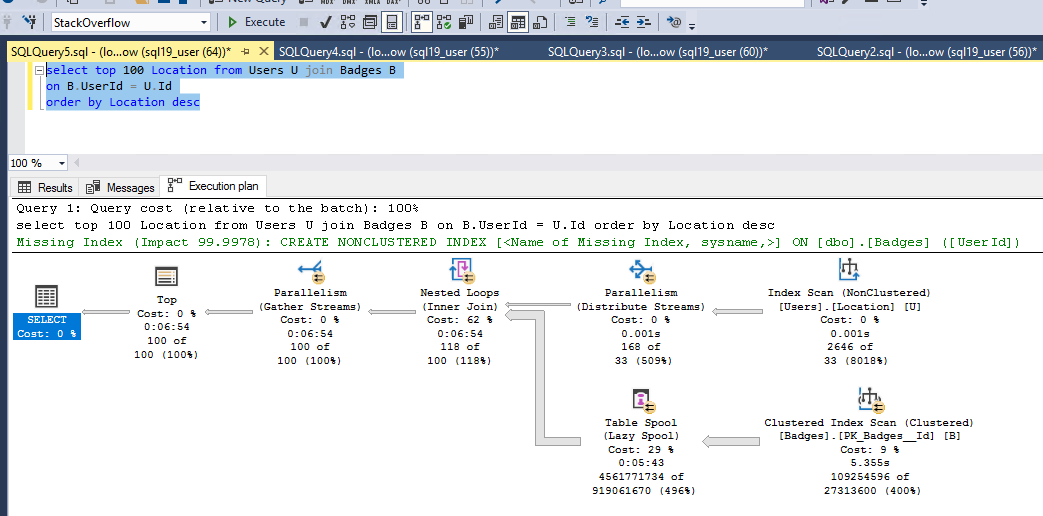Click '109254596 of' row count text
The image size is (1043, 516).
pyautogui.click(x=869, y=477)
